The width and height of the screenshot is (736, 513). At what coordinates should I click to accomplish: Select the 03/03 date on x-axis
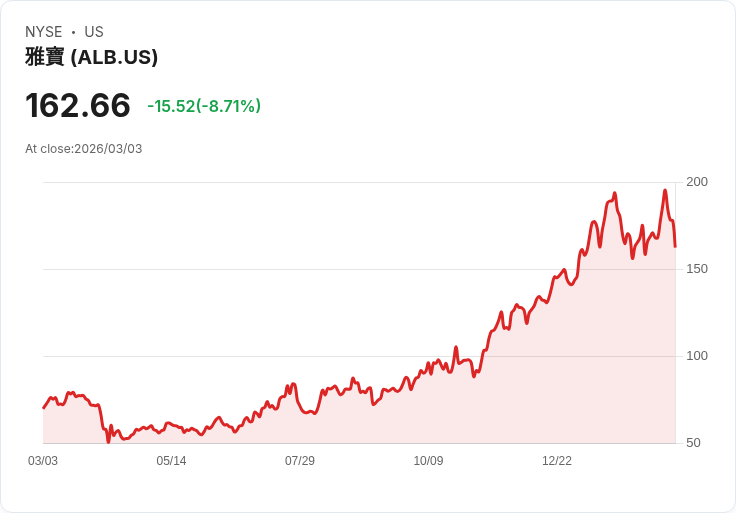(43, 461)
